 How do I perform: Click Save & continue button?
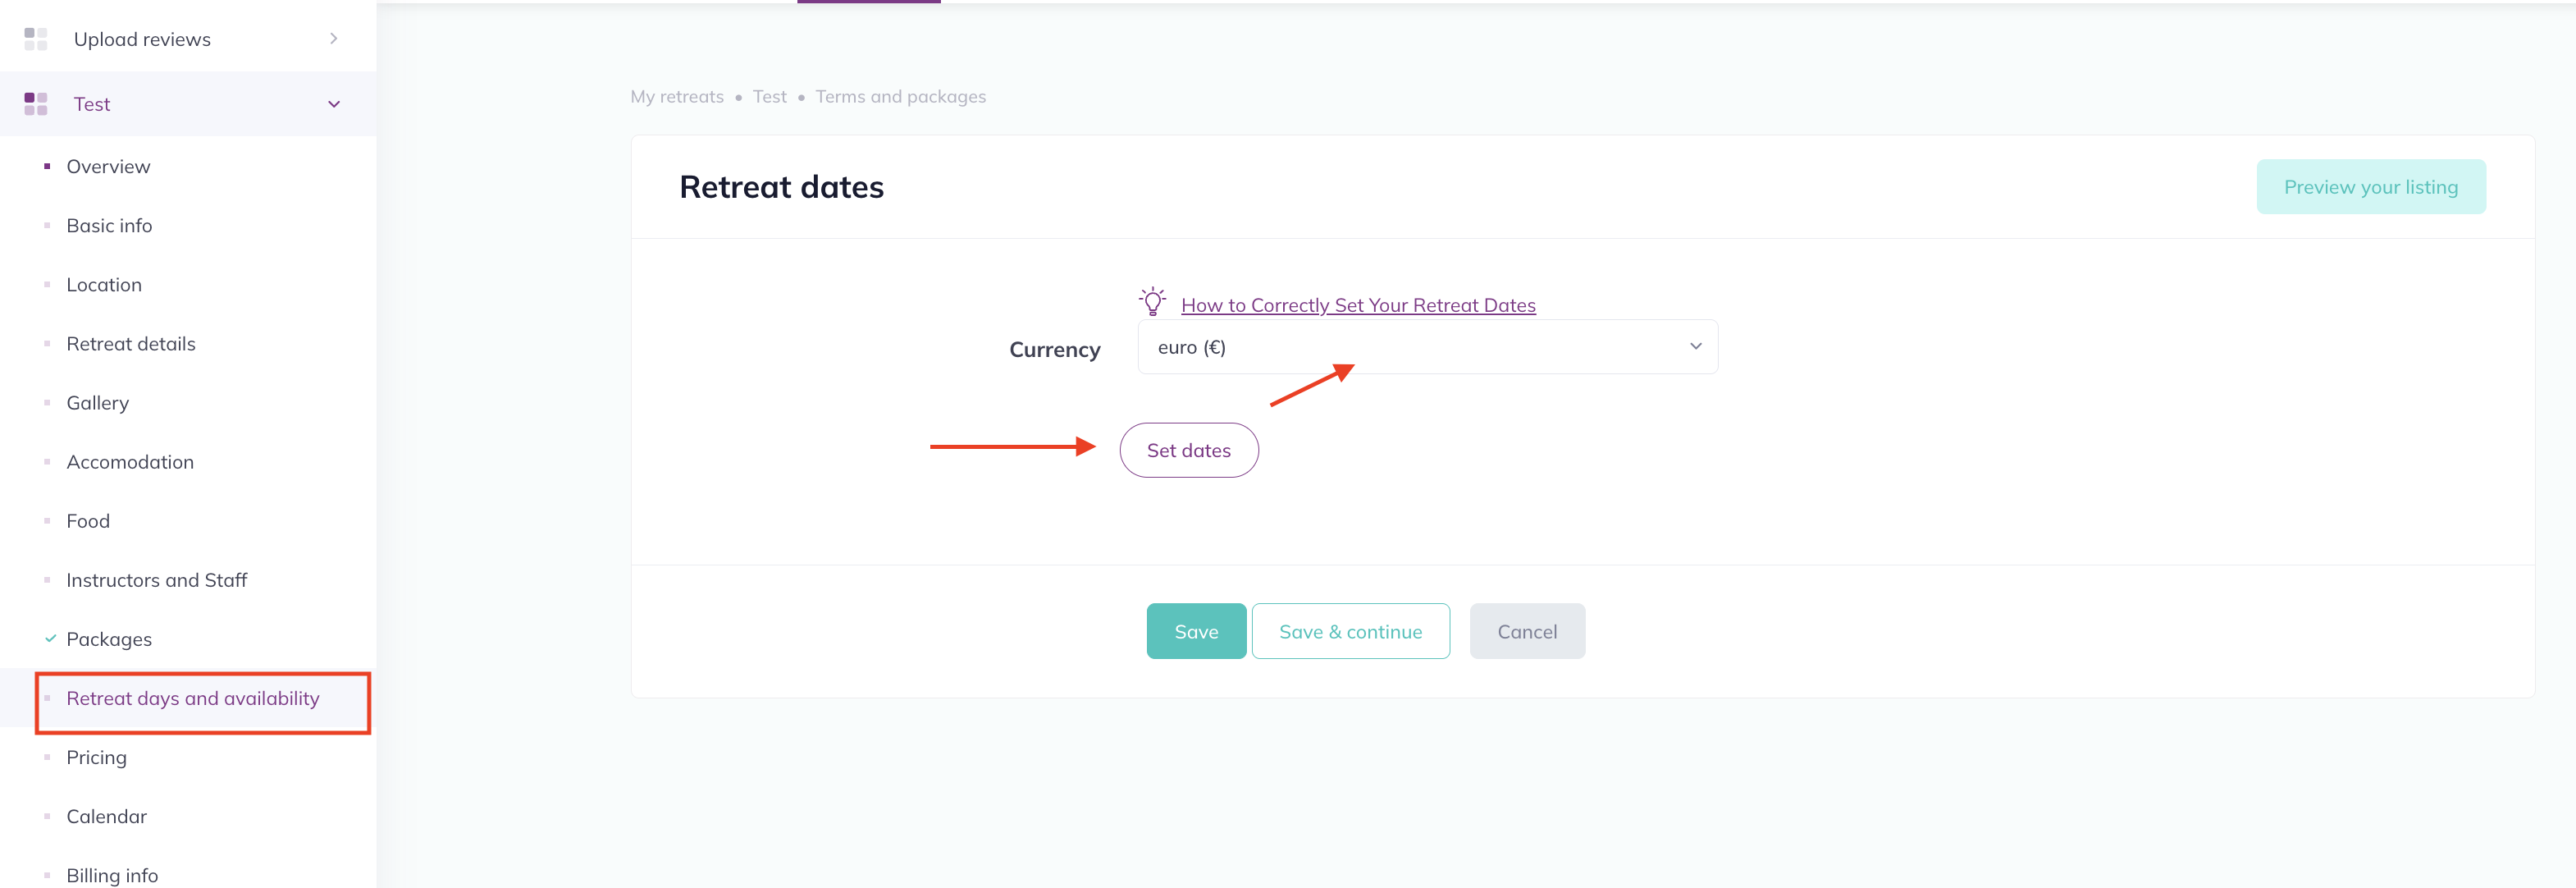1350,631
